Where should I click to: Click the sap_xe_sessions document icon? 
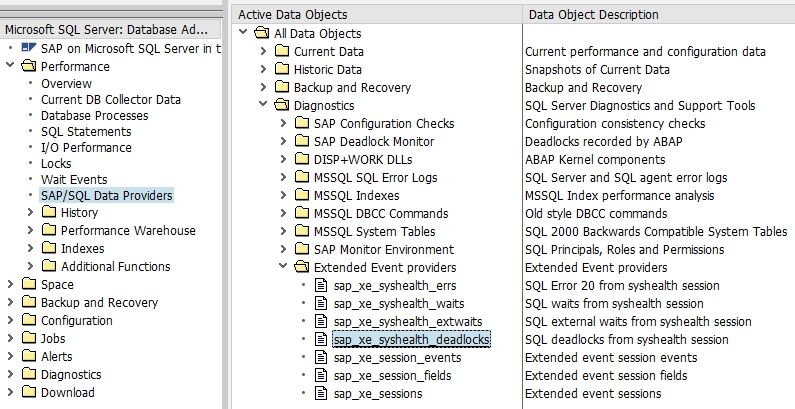(321, 394)
